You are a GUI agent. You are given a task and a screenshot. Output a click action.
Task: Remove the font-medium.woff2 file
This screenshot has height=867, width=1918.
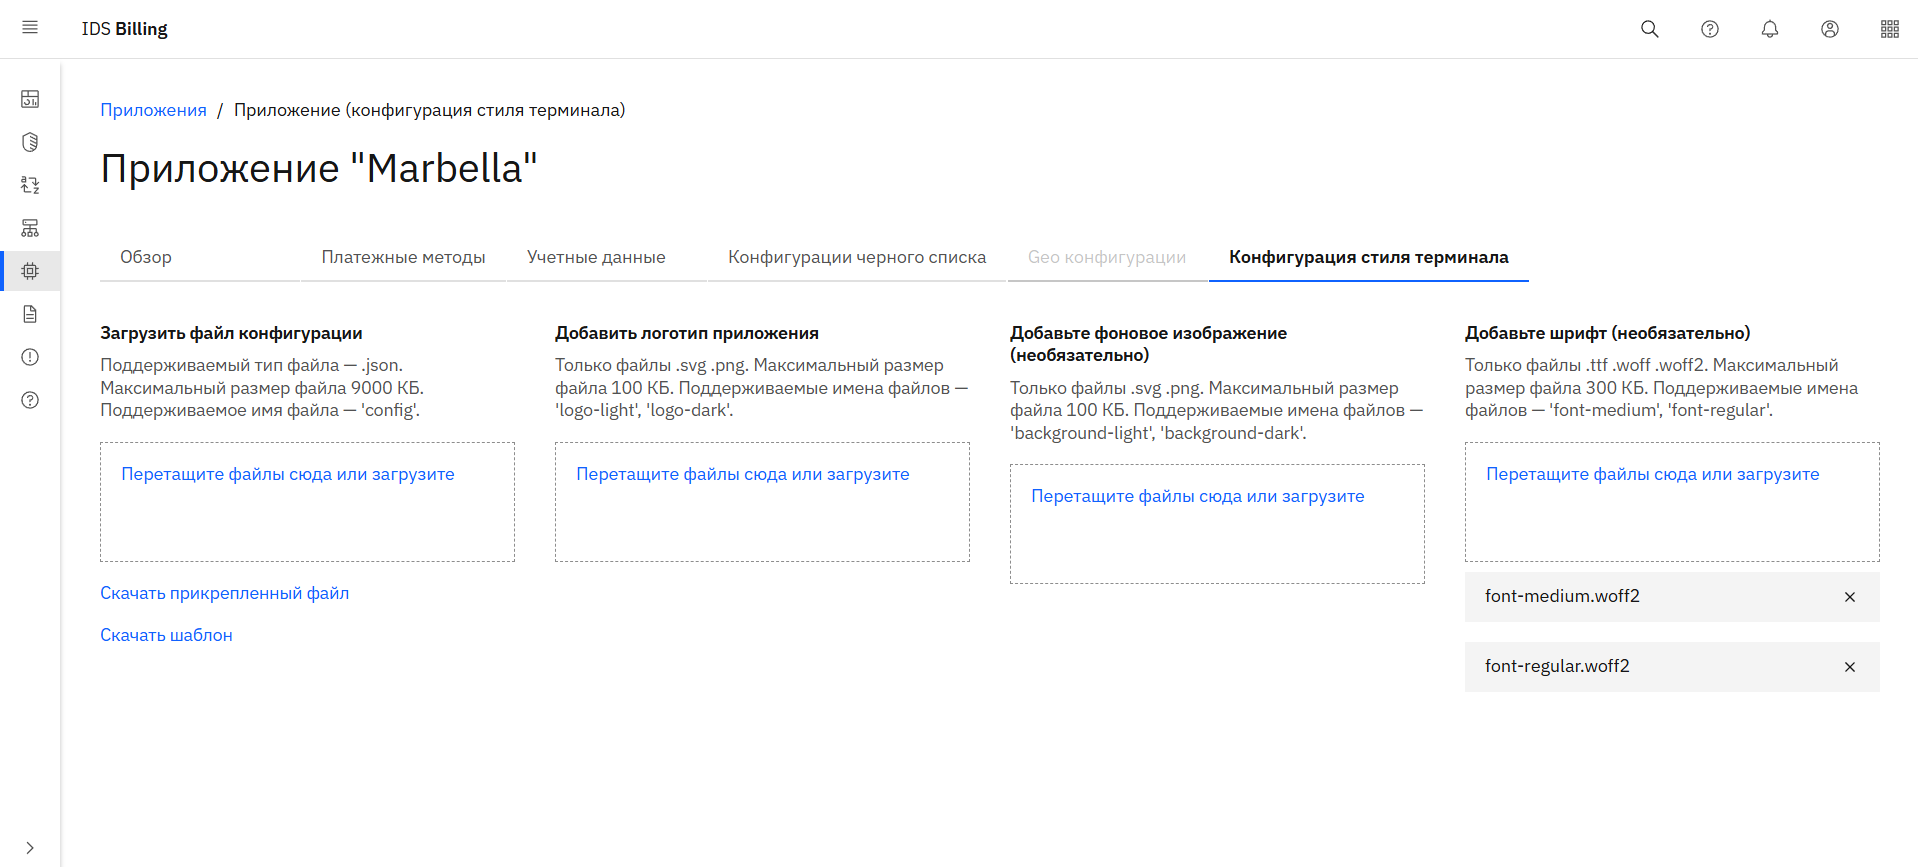[x=1849, y=597]
